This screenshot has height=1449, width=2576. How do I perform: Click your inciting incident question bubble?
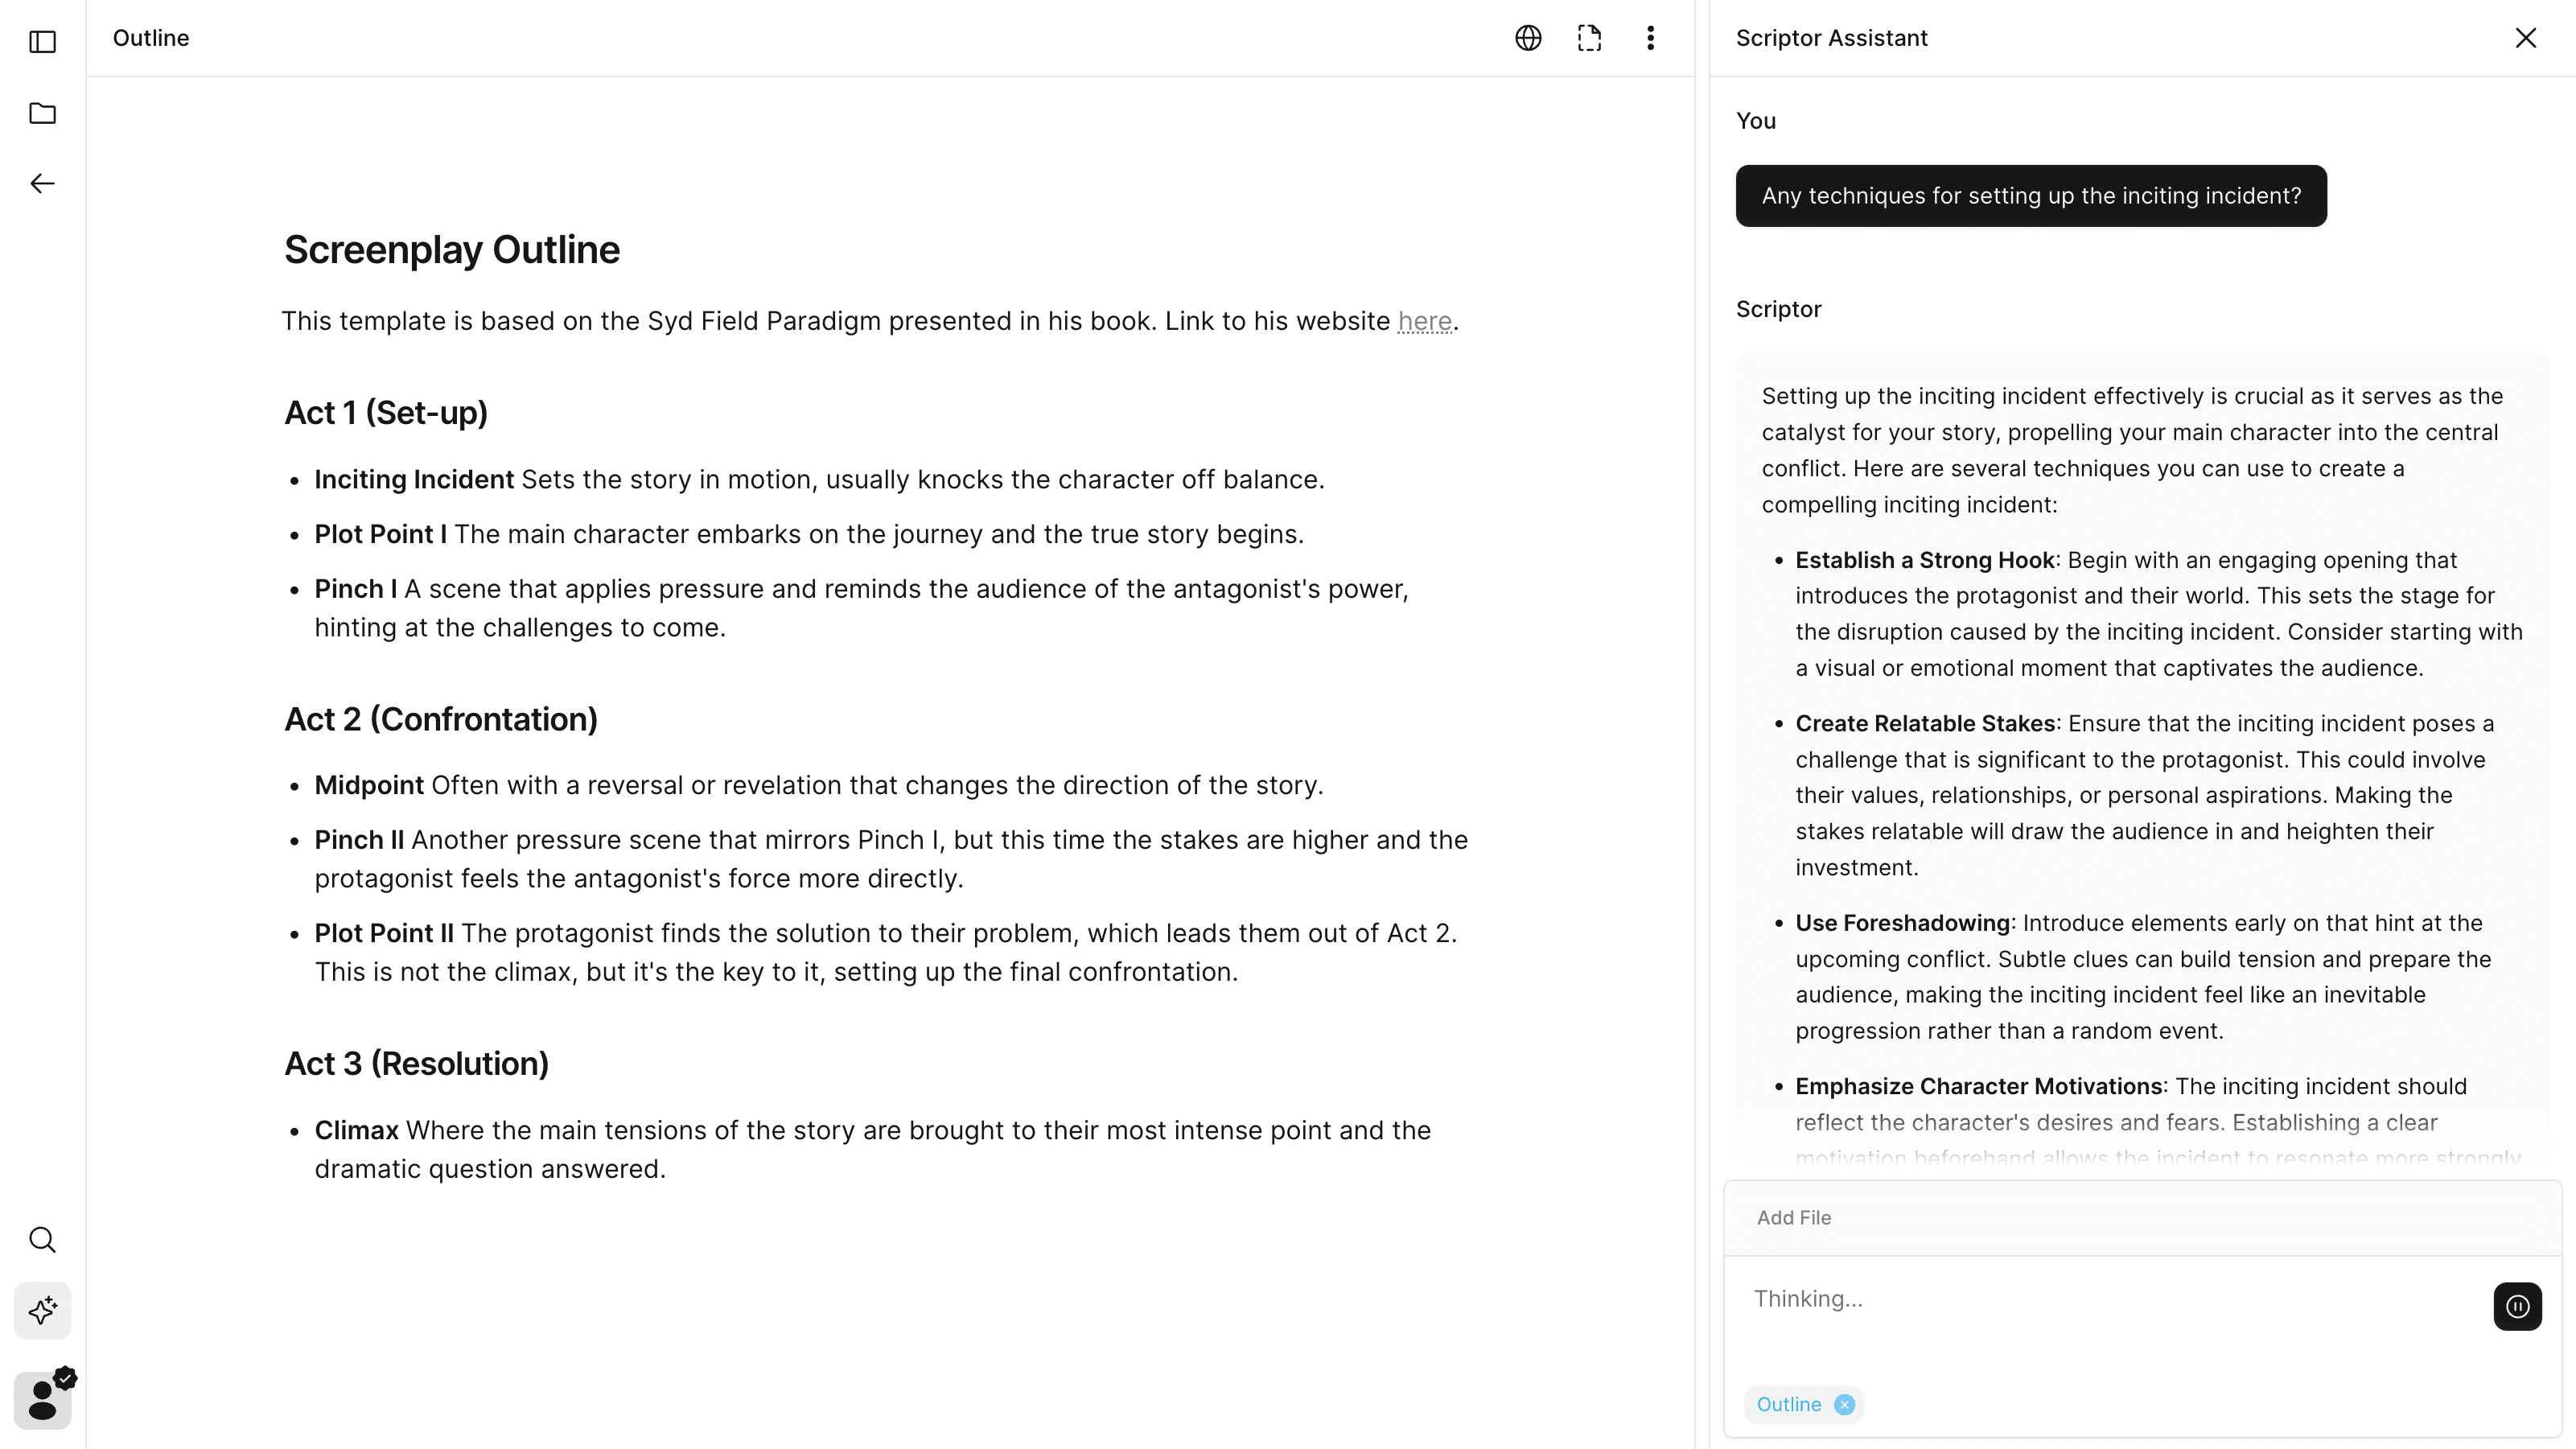(2031, 195)
